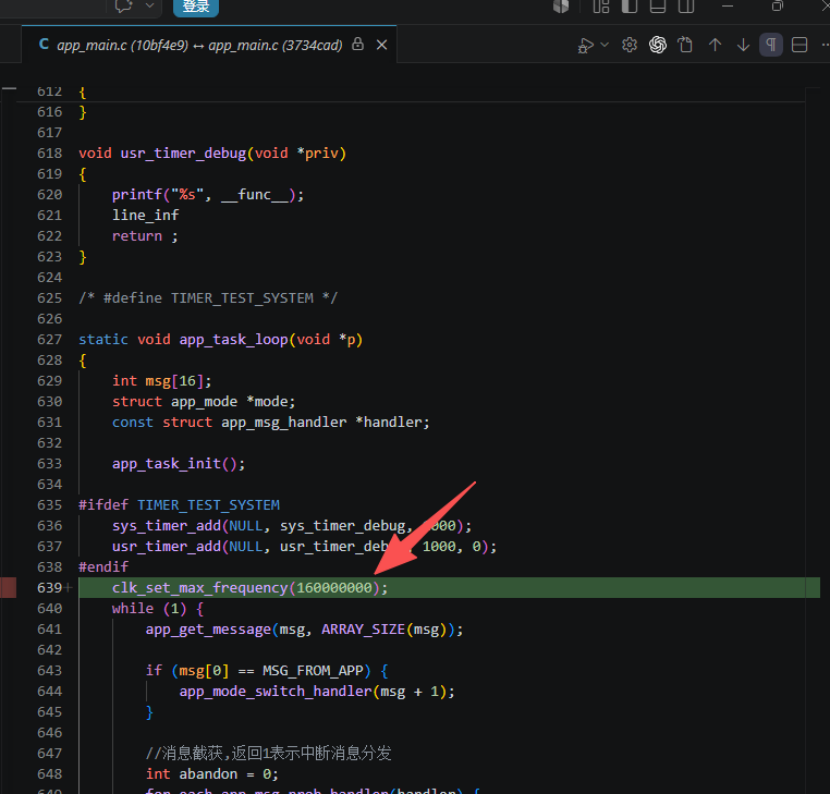Click the ChatGPT icon in editor toolbar
Image resolution: width=830 pixels, height=794 pixels.
658,45
